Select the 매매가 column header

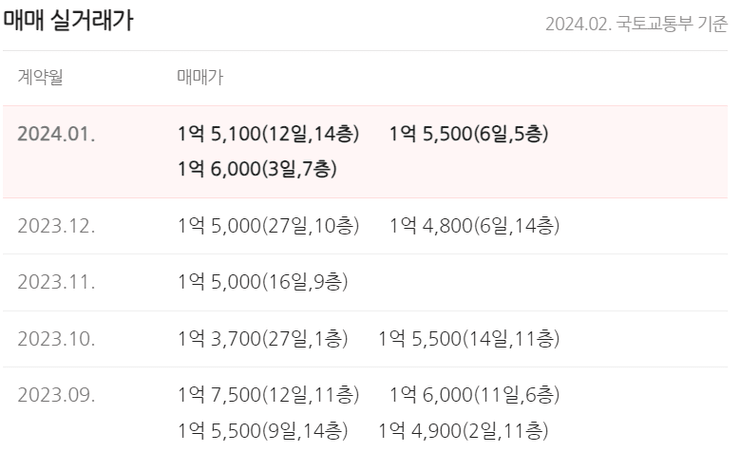pos(200,76)
